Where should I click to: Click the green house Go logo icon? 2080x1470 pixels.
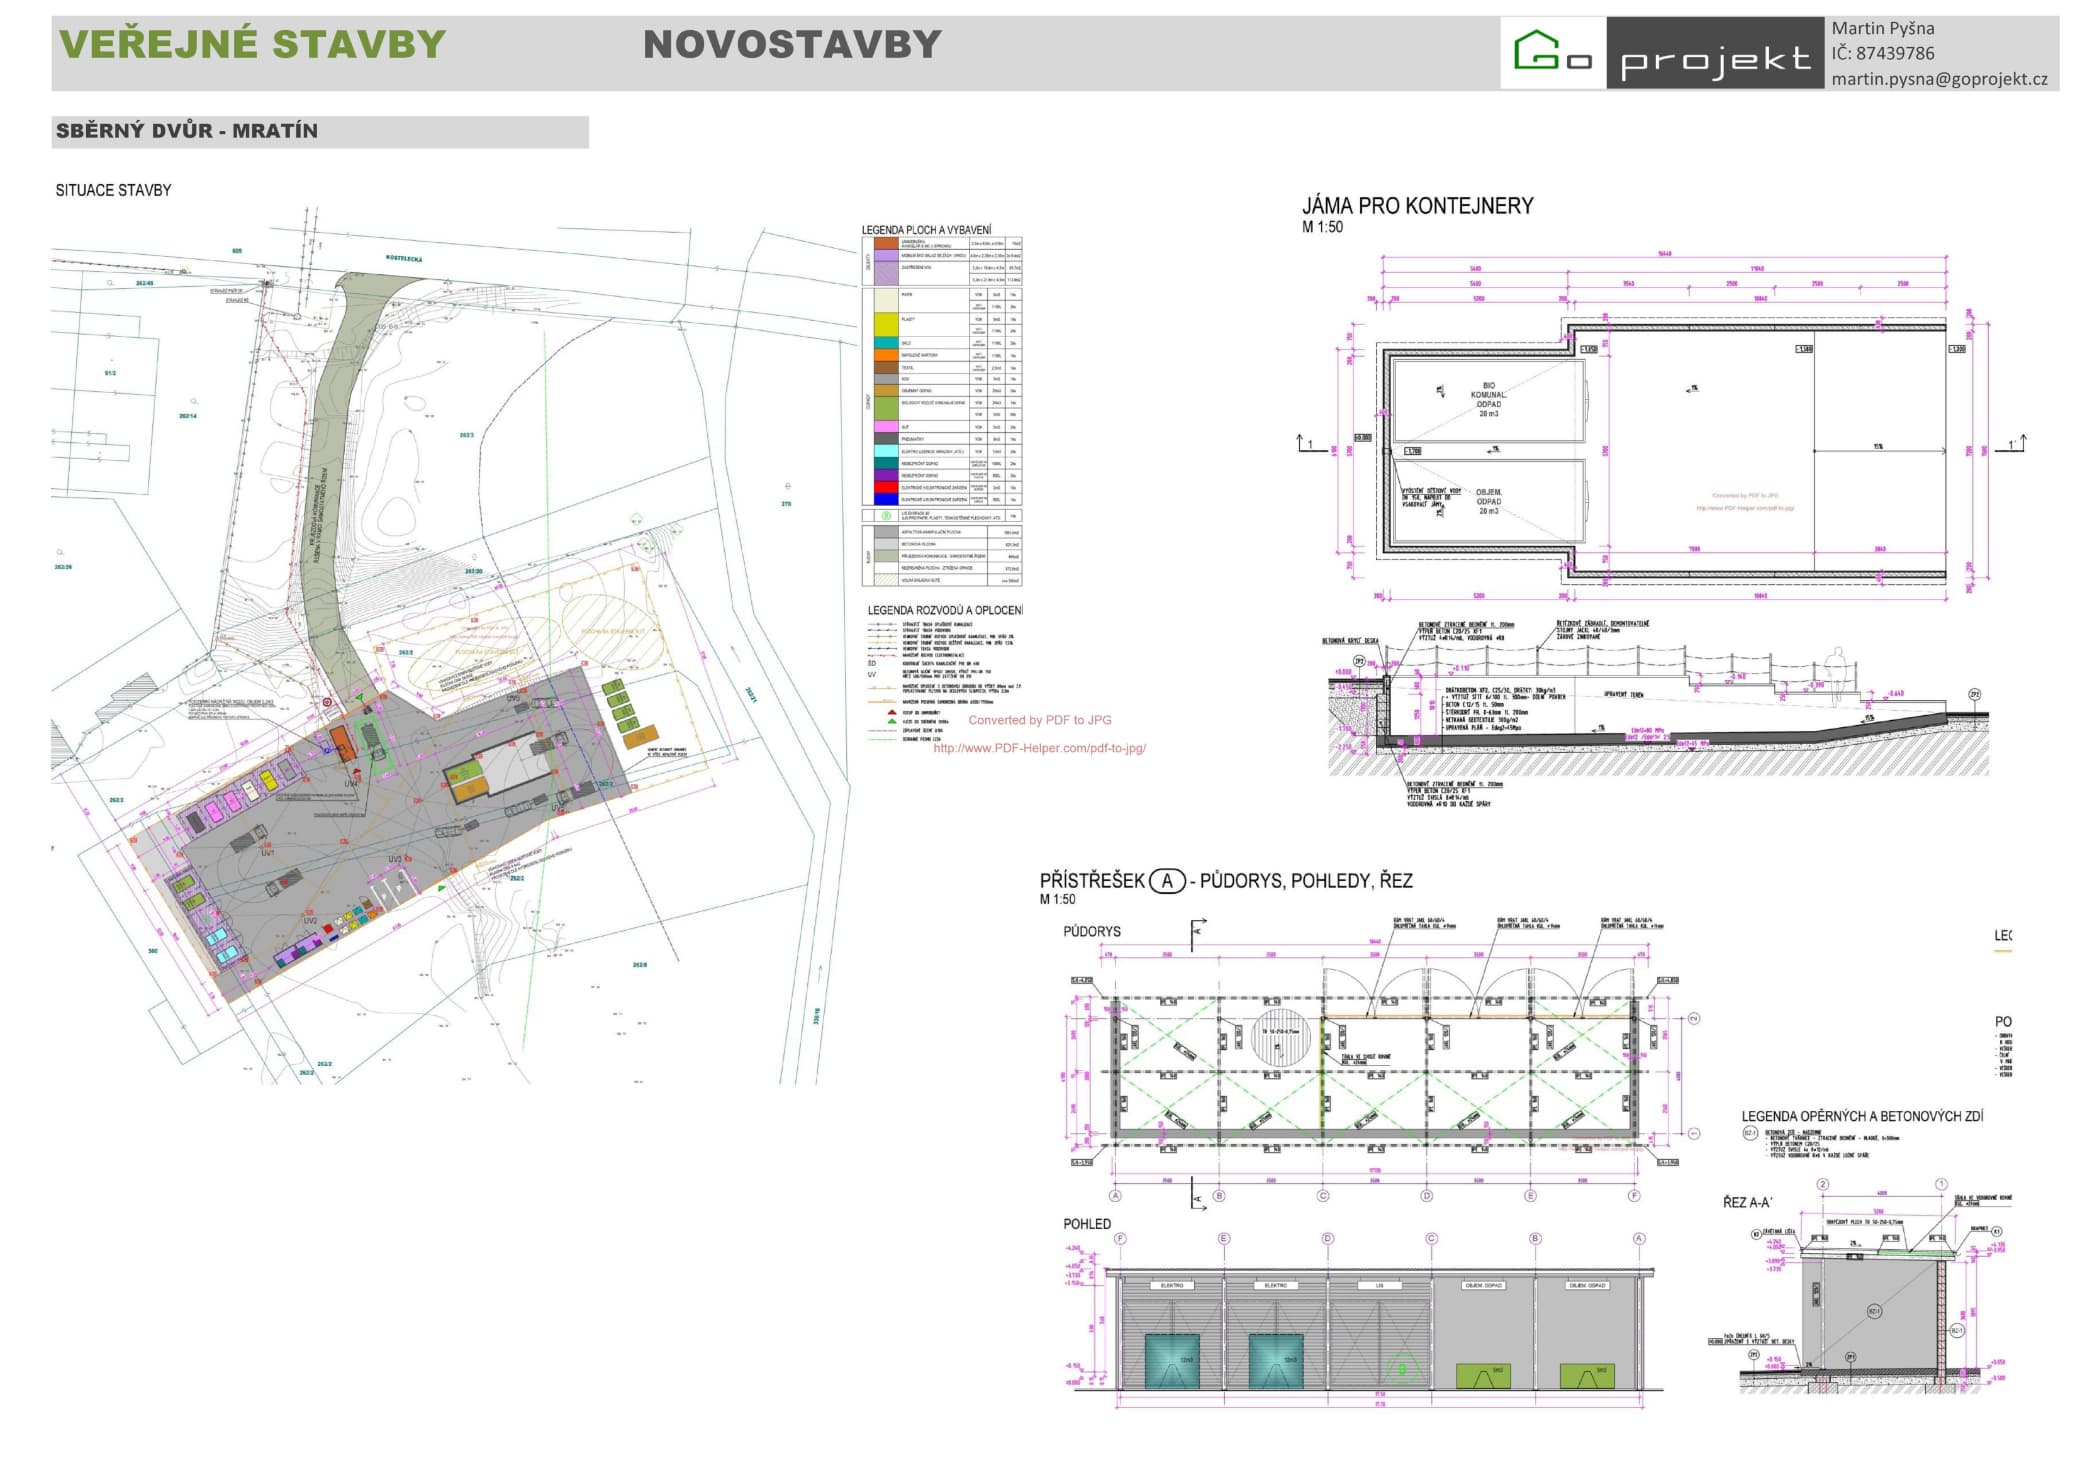click(x=1538, y=50)
